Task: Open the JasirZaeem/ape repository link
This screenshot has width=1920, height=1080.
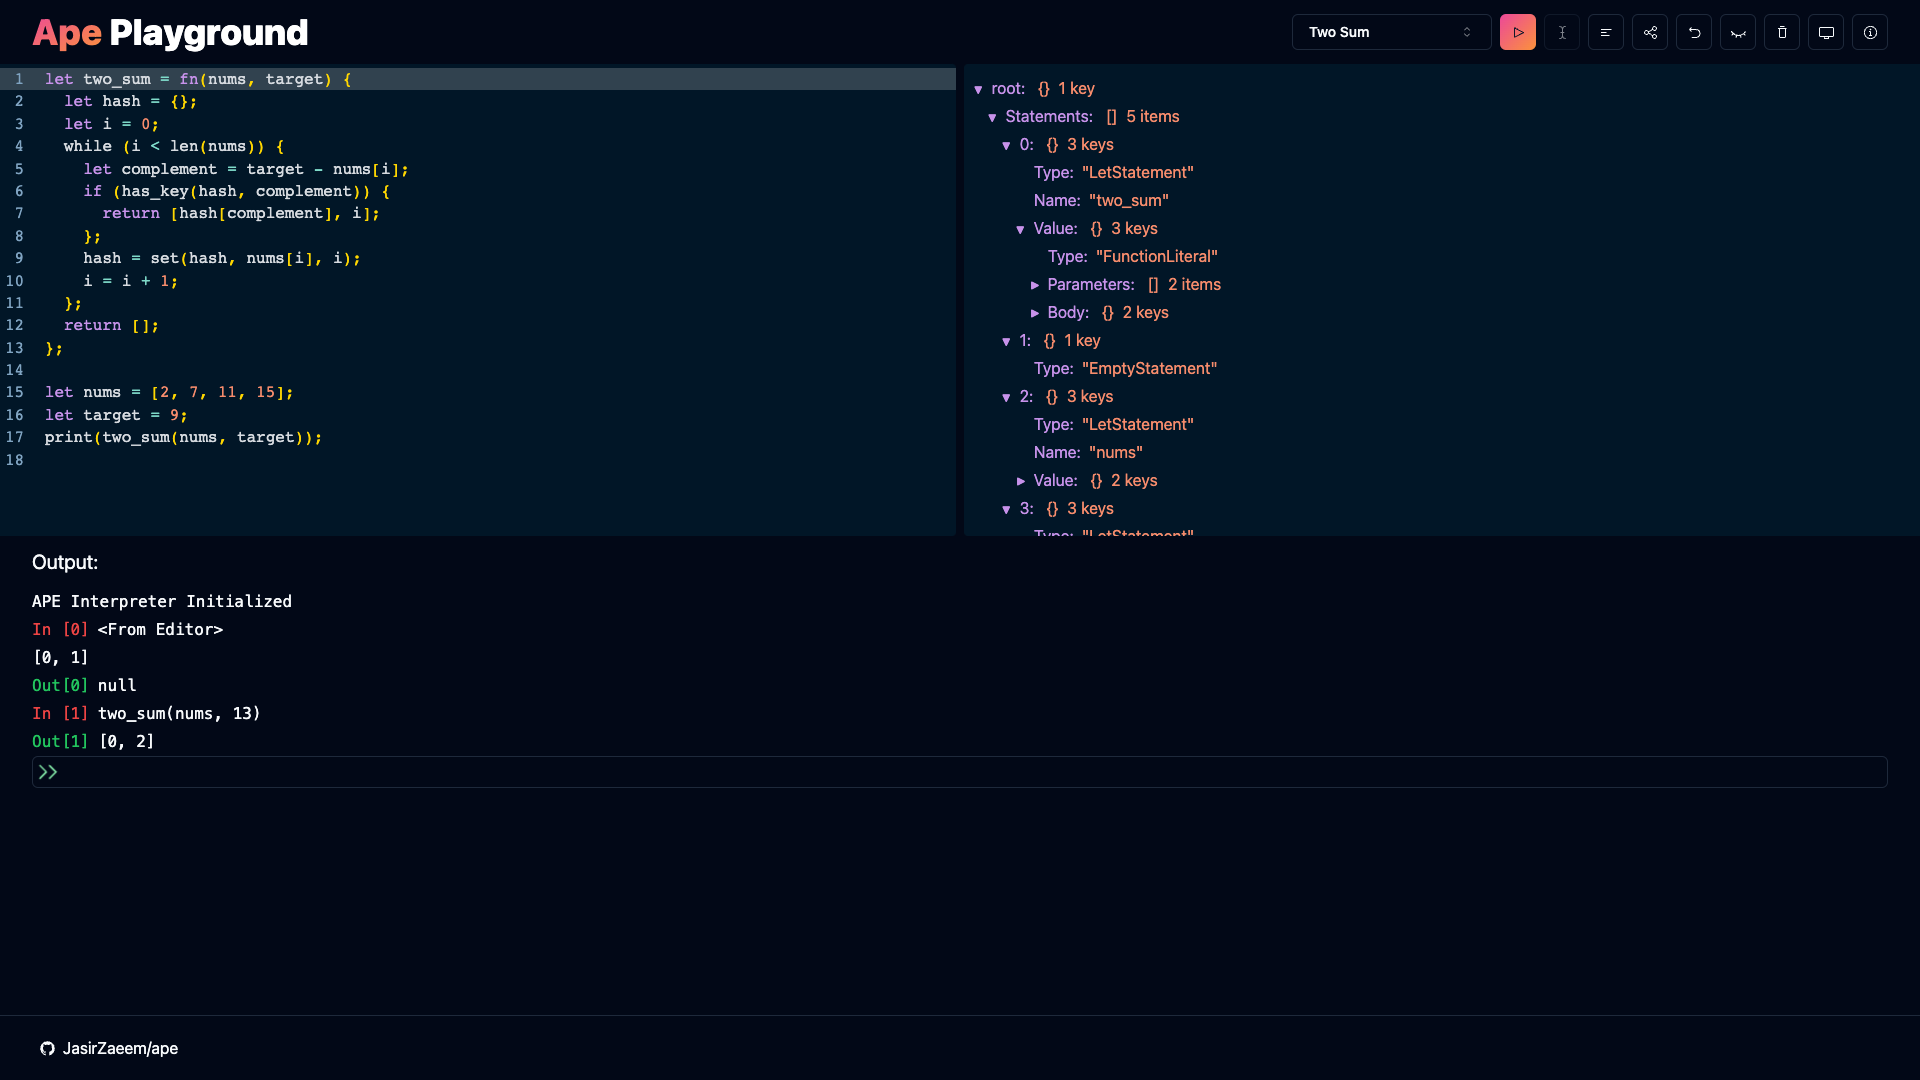Action: point(120,1048)
